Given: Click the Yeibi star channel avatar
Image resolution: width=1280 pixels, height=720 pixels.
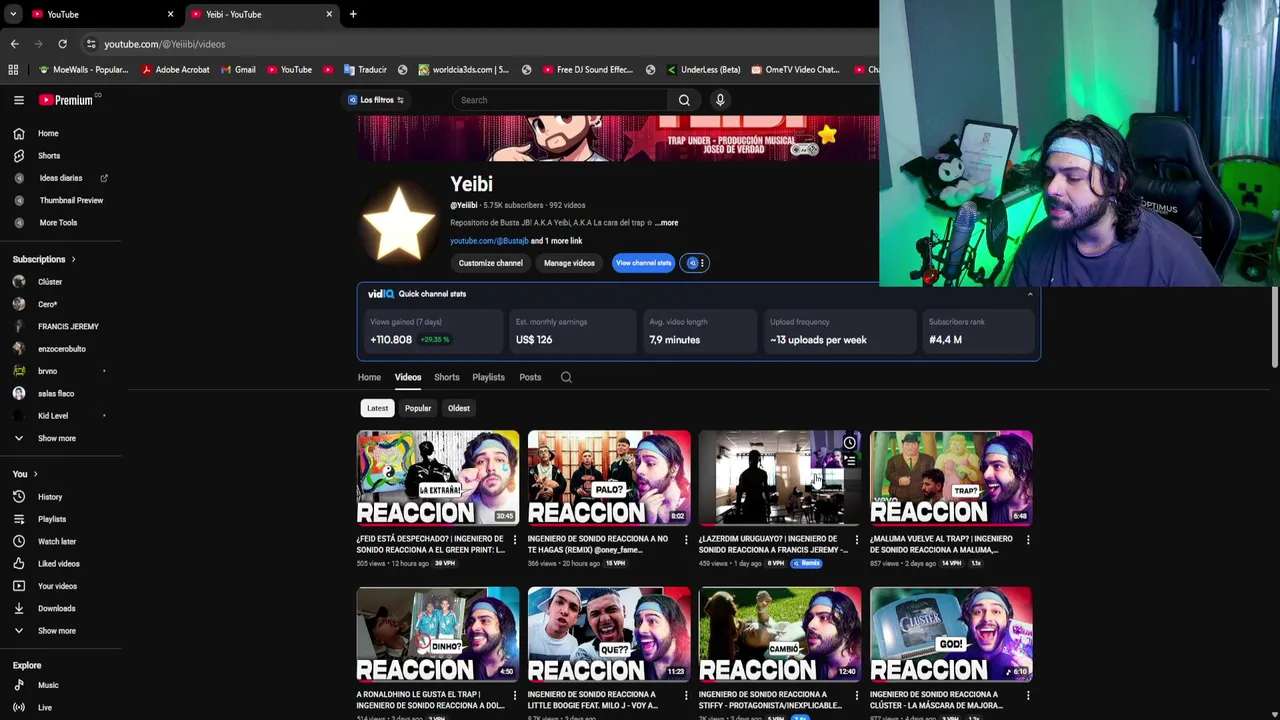Looking at the screenshot, I should [399, 223].
